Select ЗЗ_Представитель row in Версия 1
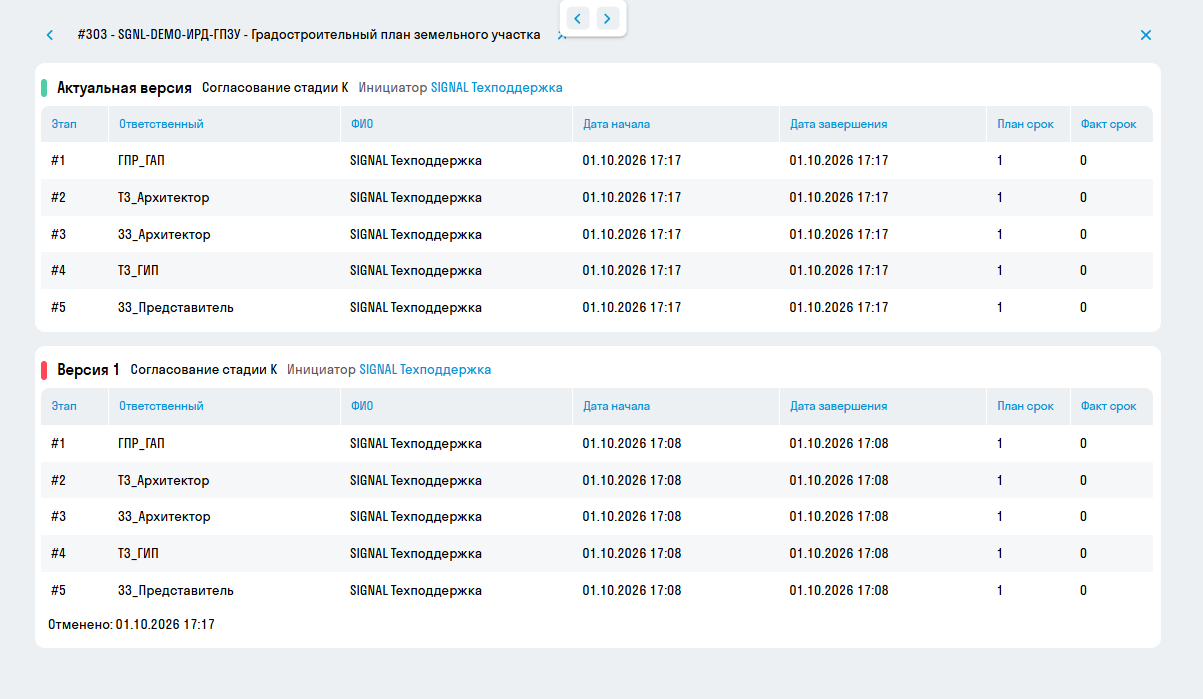This screenshot has width=1203, height=699. [x=597, y=591]
